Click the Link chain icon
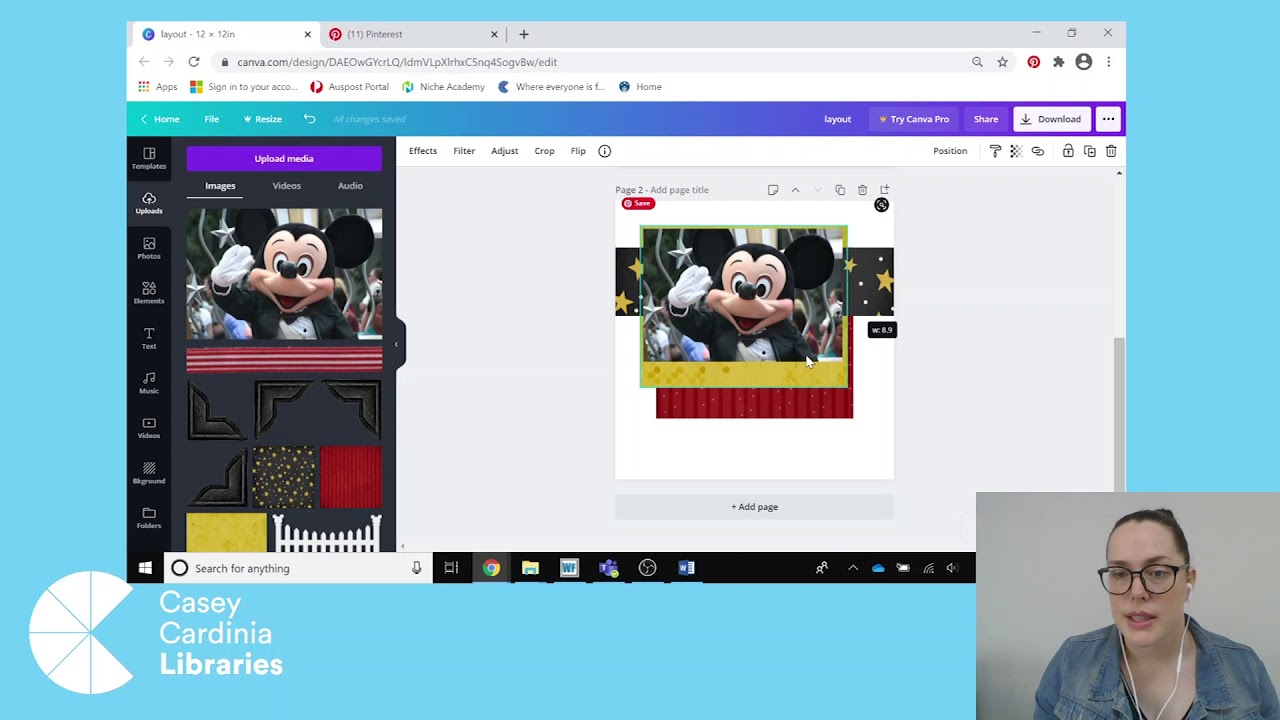This screenshot has width=1280, height=720. point(1038,151)
